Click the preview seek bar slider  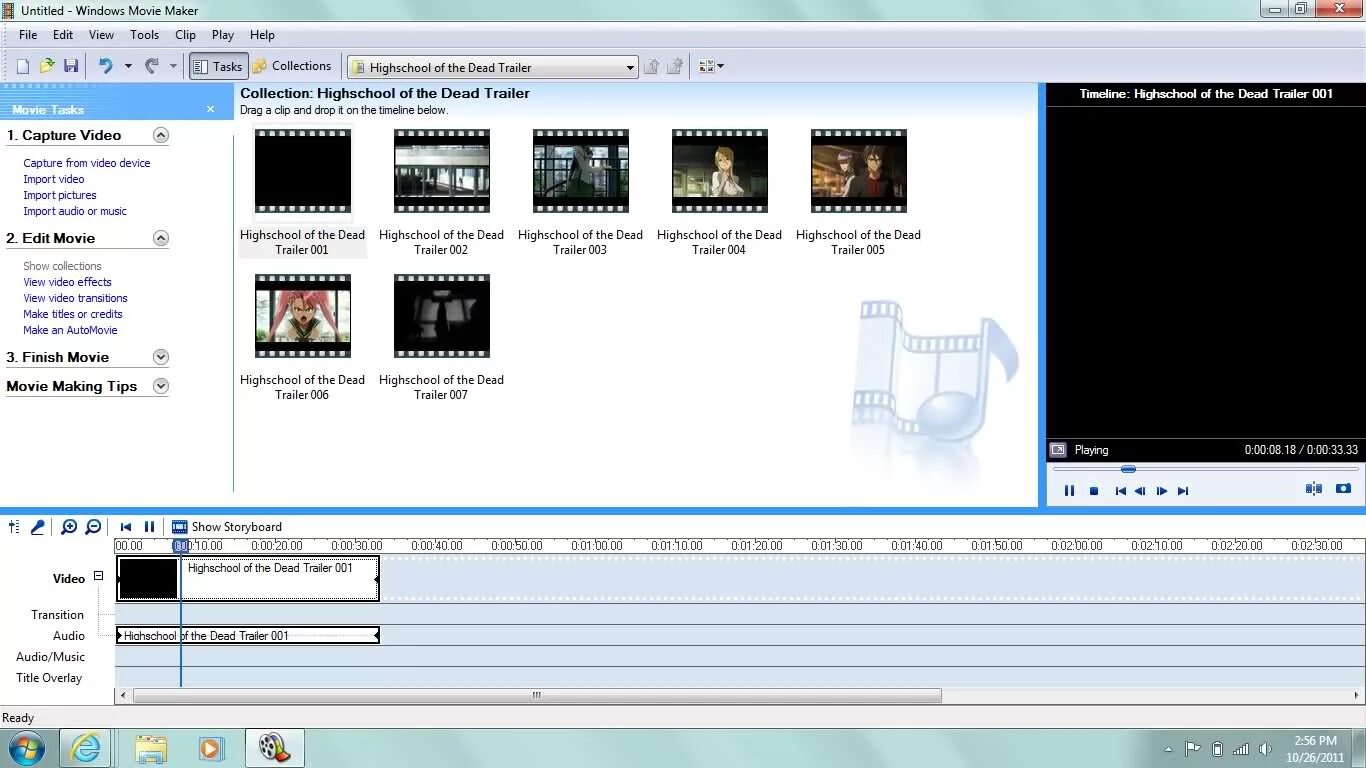1128,469
